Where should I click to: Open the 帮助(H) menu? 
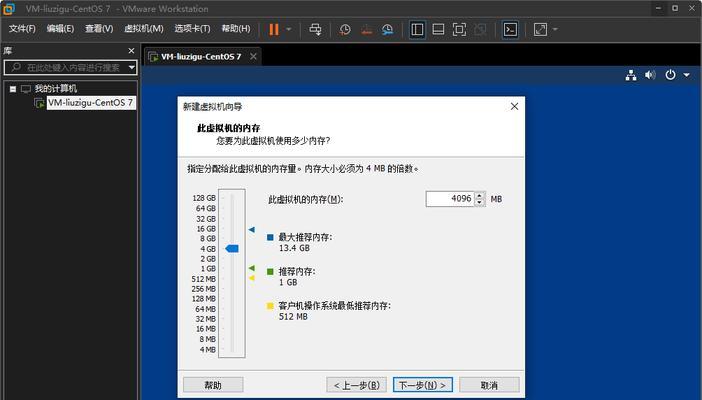tap(236, 29)
